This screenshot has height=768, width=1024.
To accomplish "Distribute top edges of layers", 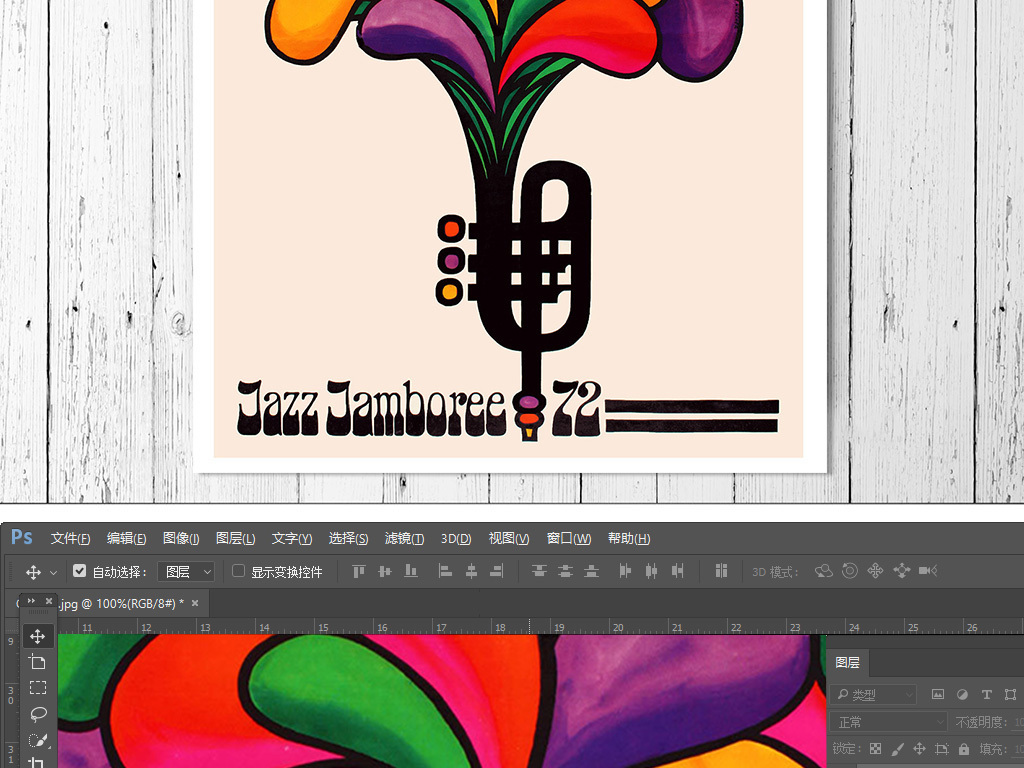I will click(539, 571).
